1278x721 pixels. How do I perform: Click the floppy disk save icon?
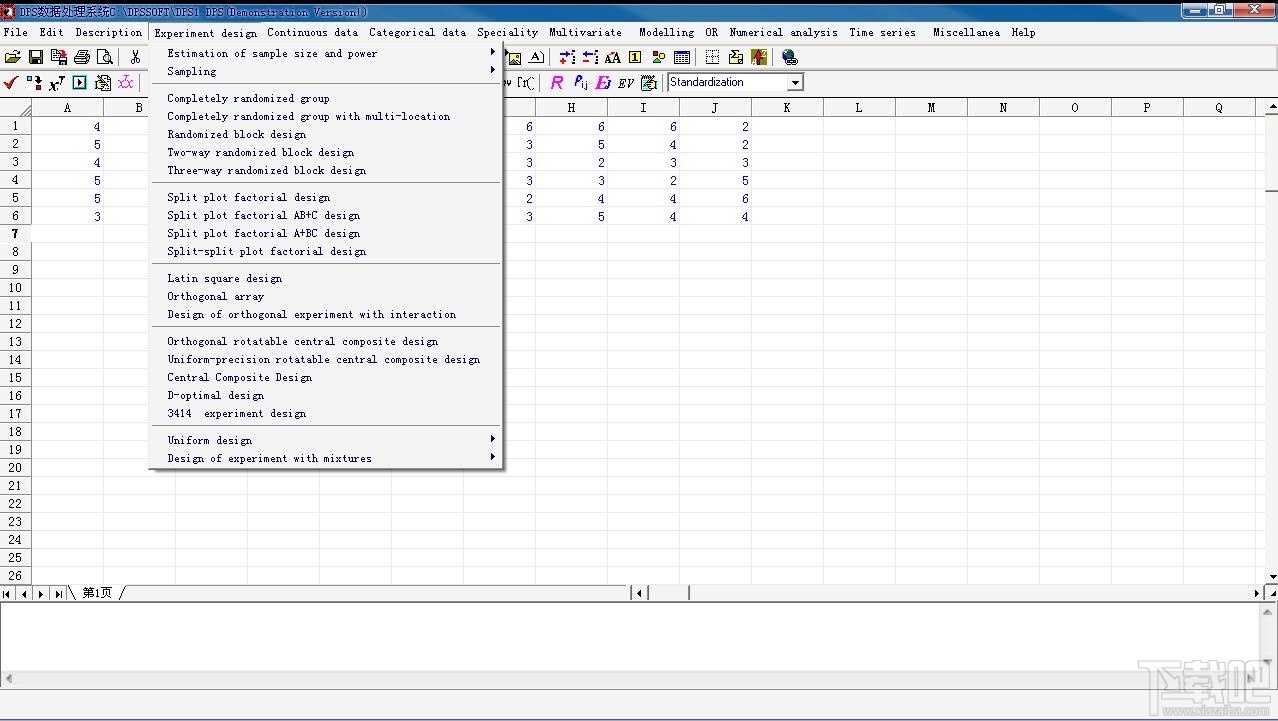(x=36, y=58)
